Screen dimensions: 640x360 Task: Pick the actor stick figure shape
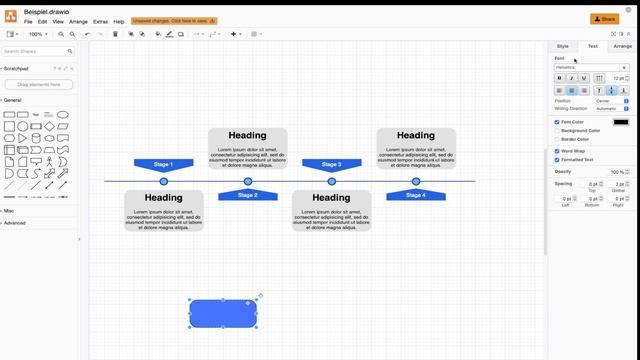coord(49,162)
